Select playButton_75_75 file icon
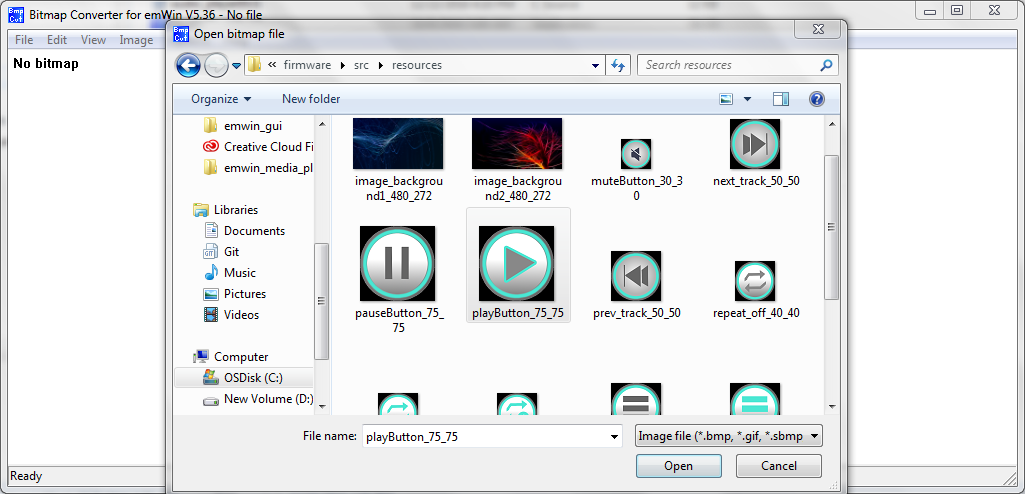The height and width of the screenshot is (494, 1025). tap(516, 263)
